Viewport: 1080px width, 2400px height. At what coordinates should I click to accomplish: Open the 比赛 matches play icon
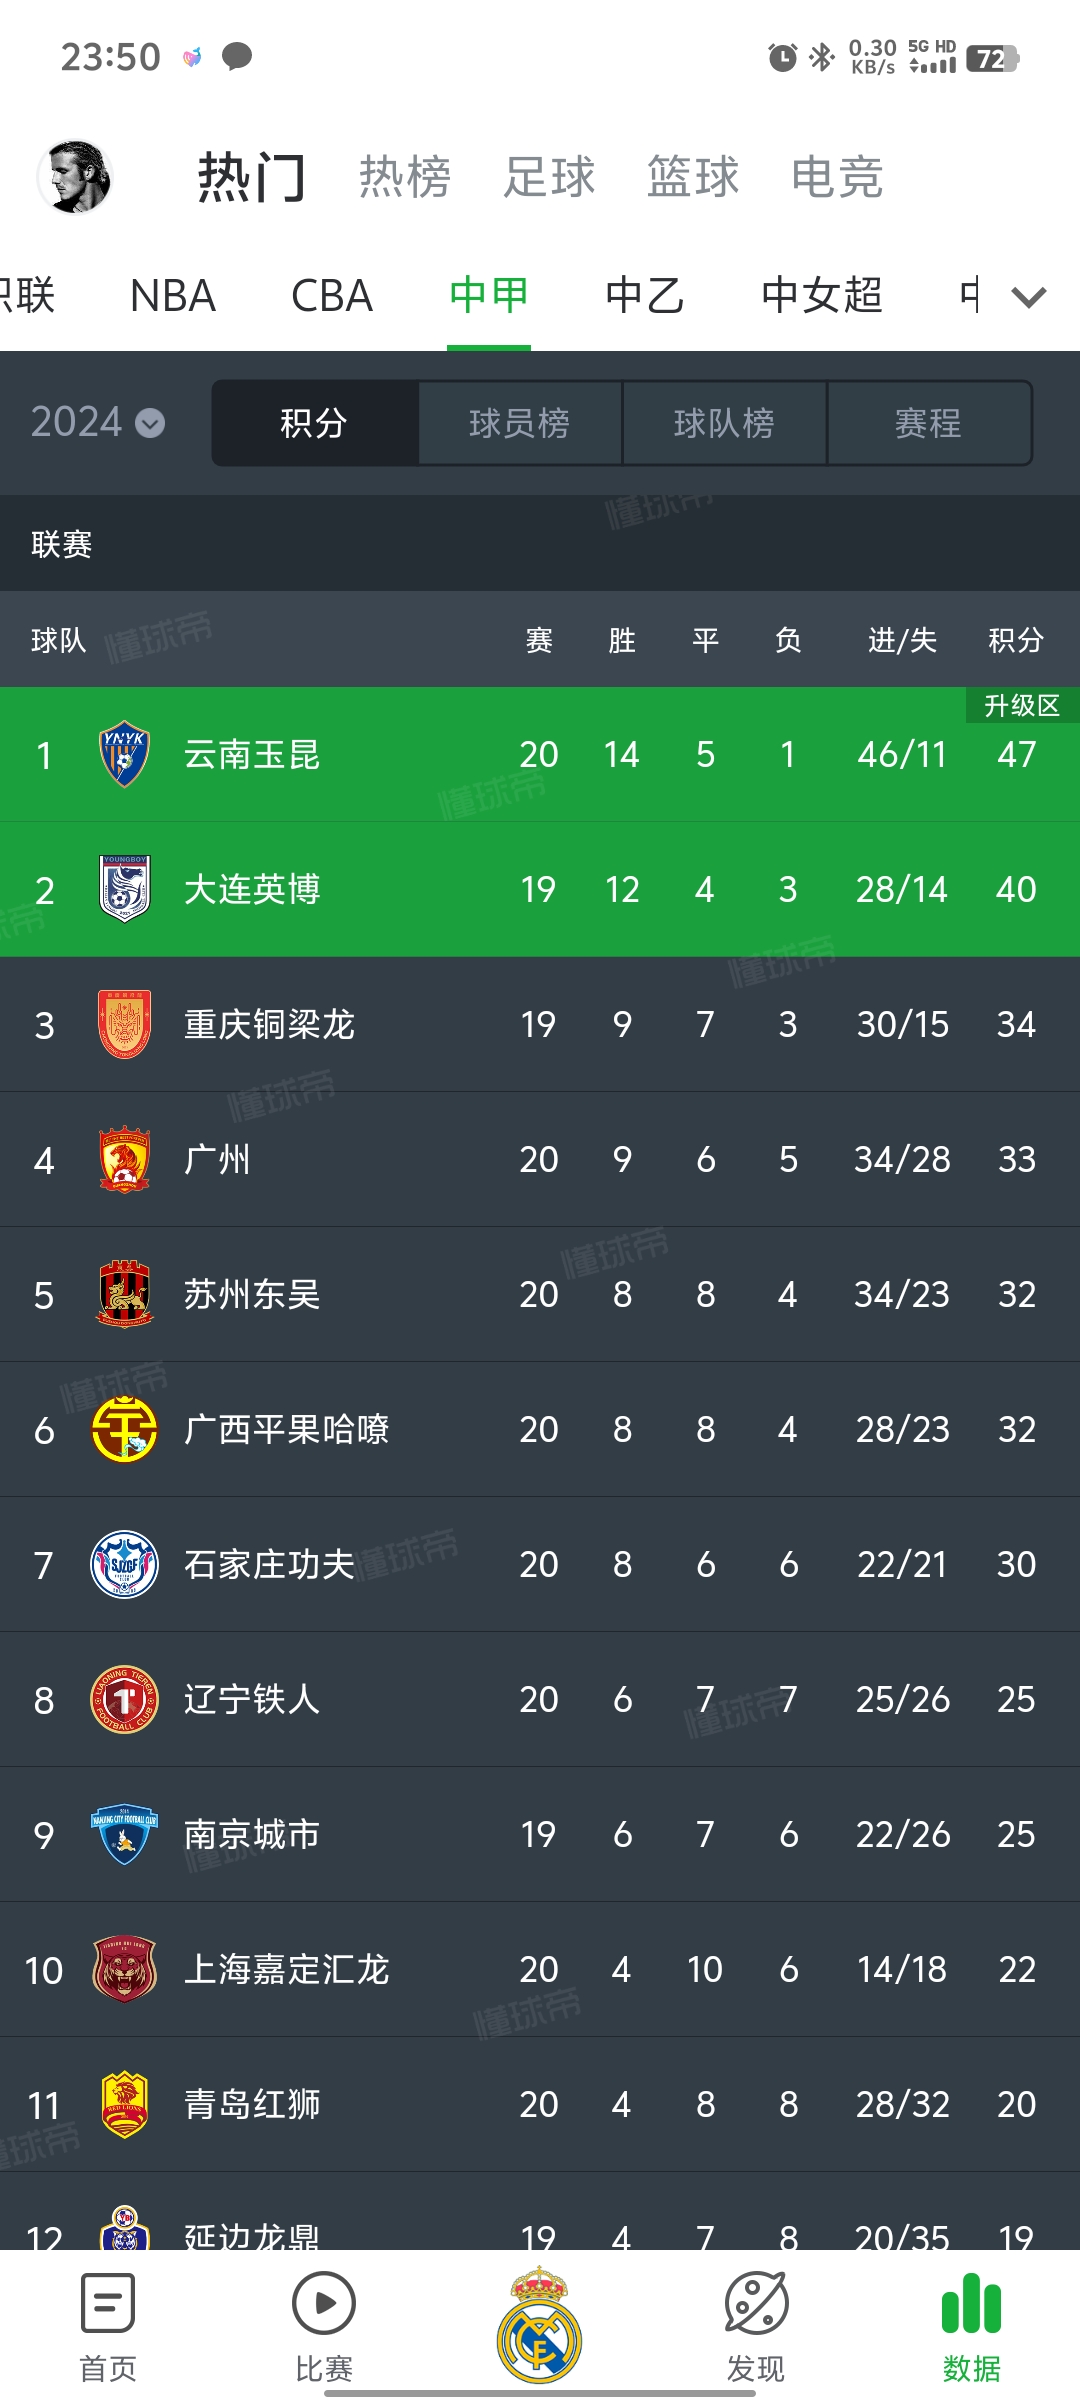tap(323, 2304)
